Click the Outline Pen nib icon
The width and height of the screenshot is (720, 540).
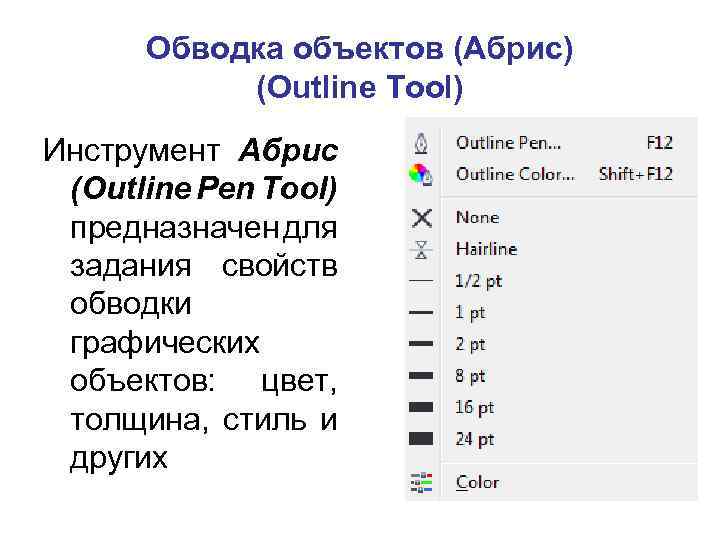tap(421, 142)
